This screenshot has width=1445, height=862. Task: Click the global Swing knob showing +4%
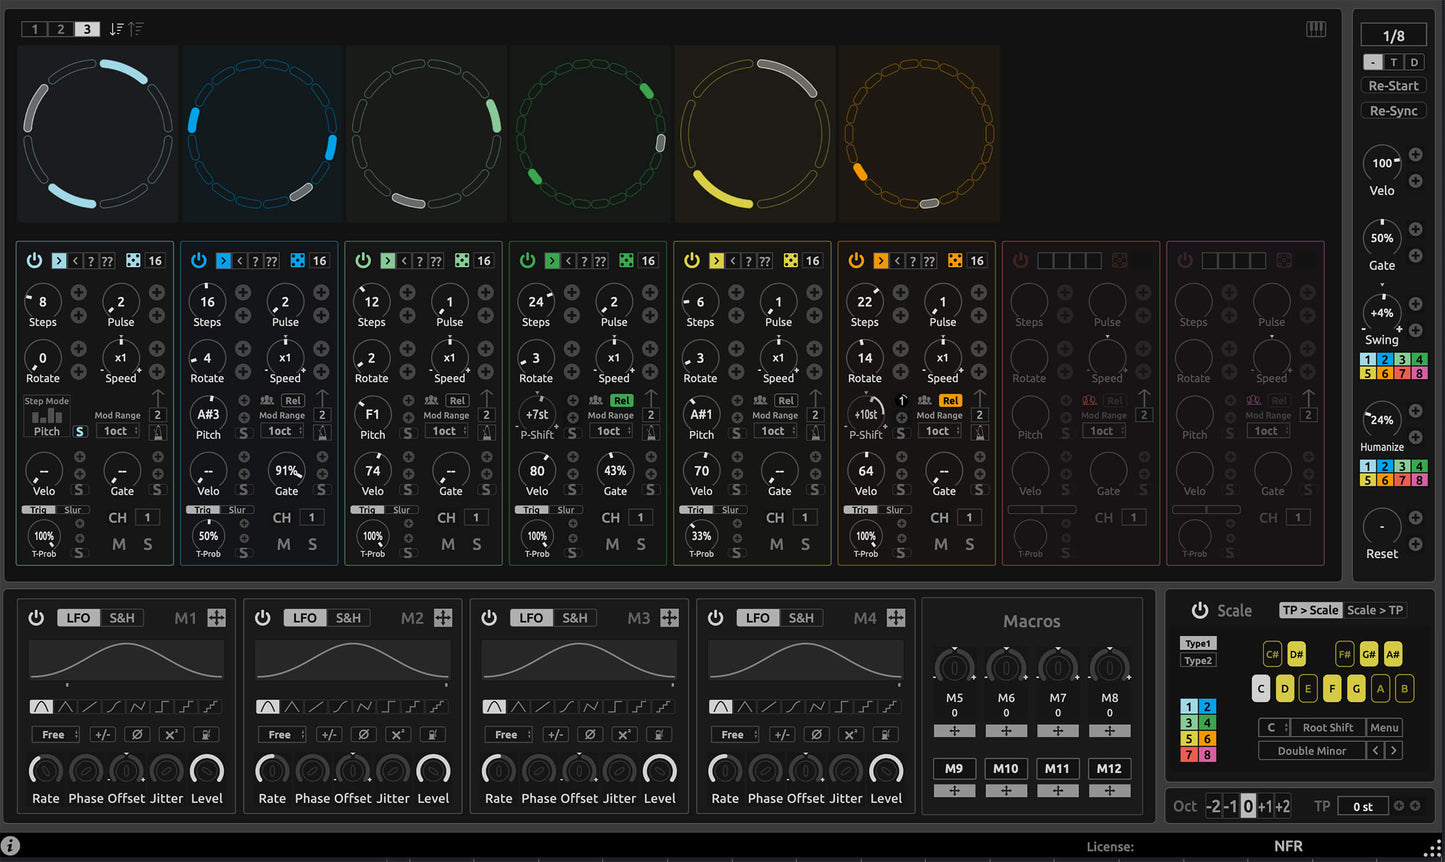[1382, 312]
